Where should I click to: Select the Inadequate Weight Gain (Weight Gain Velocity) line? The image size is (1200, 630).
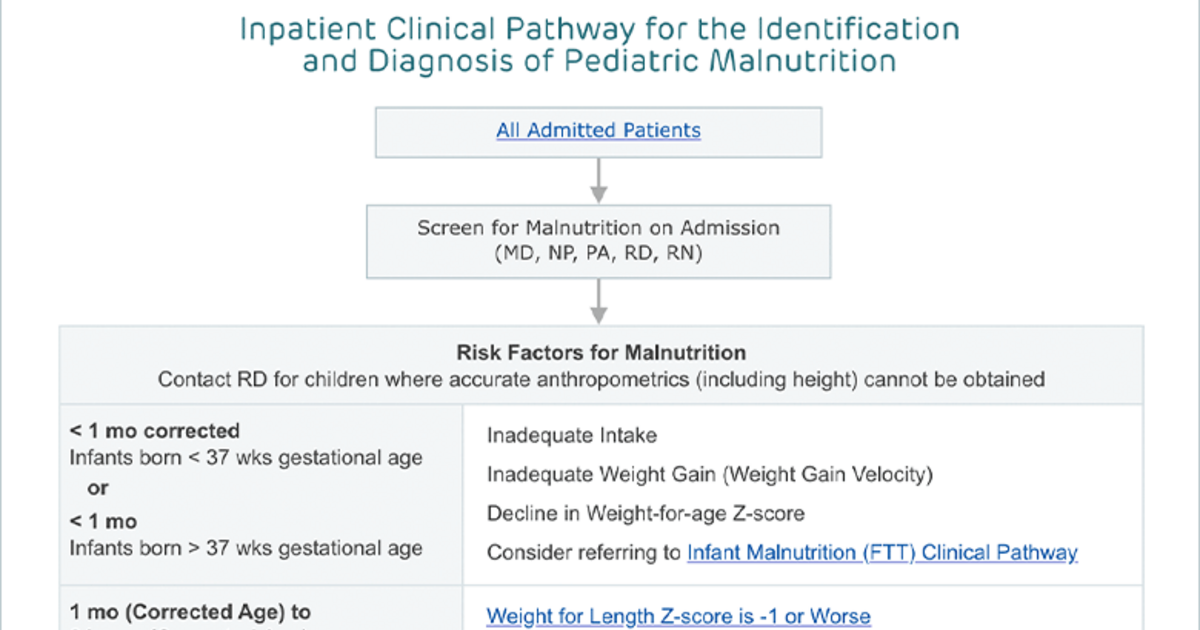pos(710,475)
